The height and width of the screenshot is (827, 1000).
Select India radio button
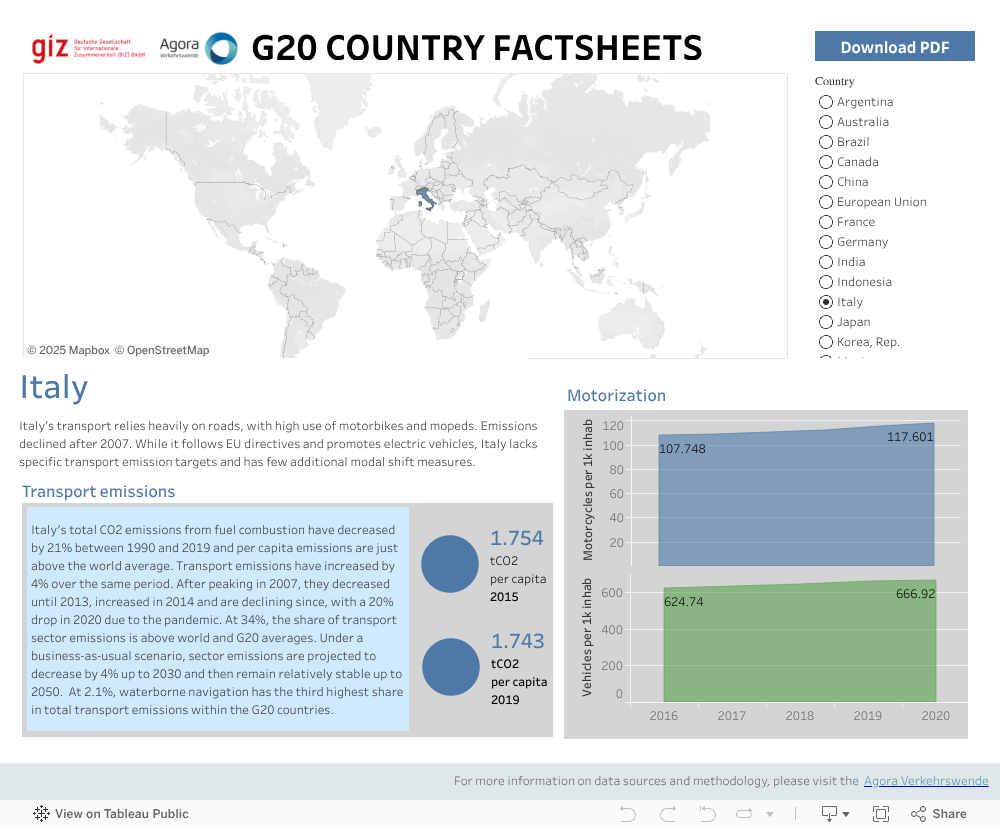coord(826,262)
